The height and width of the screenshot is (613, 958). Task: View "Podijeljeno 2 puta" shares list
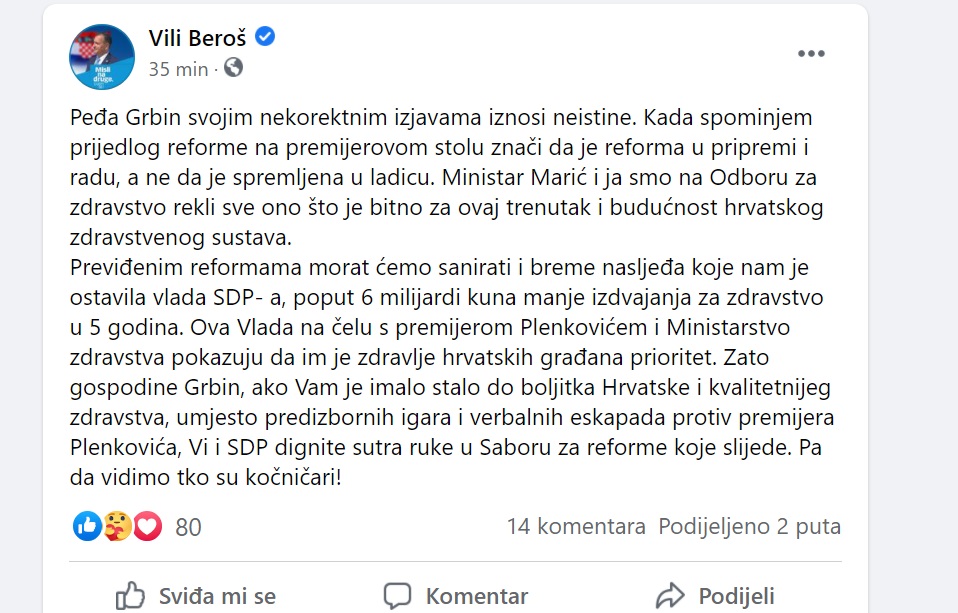[x=749, y=526]
